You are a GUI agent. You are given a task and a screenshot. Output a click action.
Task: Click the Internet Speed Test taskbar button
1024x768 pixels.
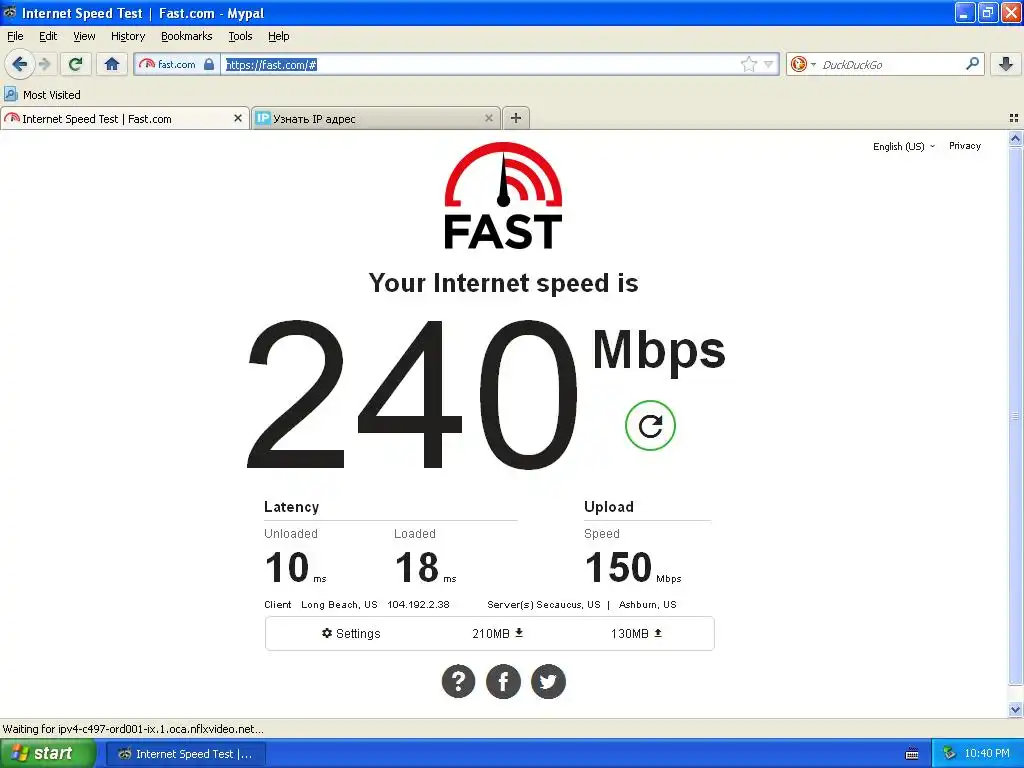click(185, 754)
